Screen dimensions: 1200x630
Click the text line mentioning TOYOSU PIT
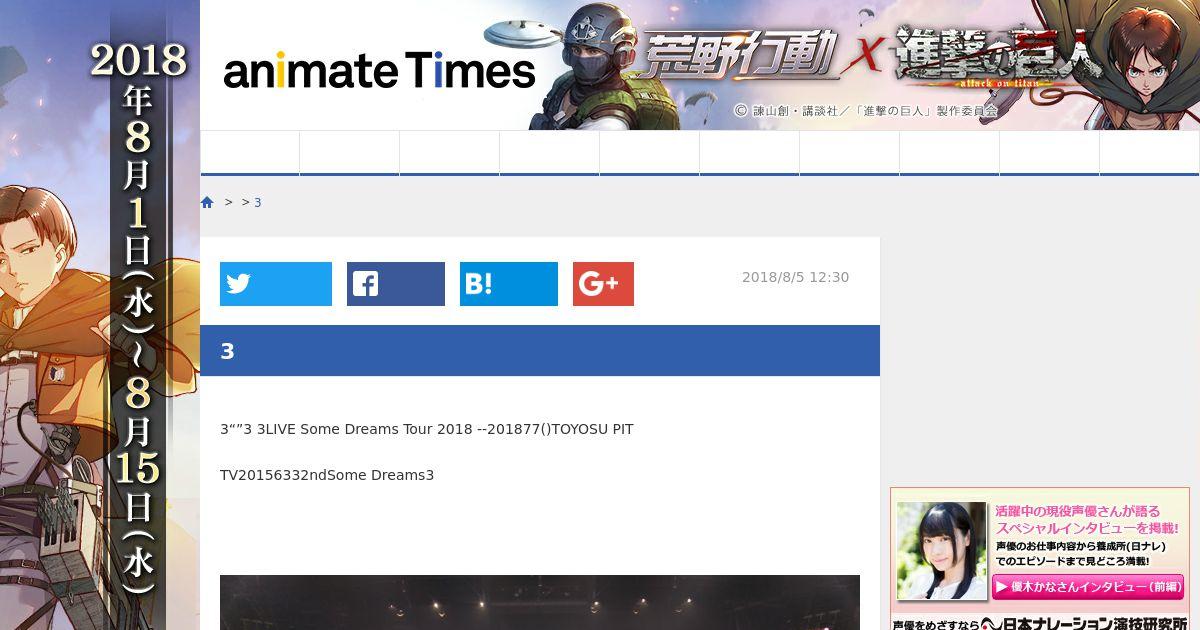coord(427,429)
